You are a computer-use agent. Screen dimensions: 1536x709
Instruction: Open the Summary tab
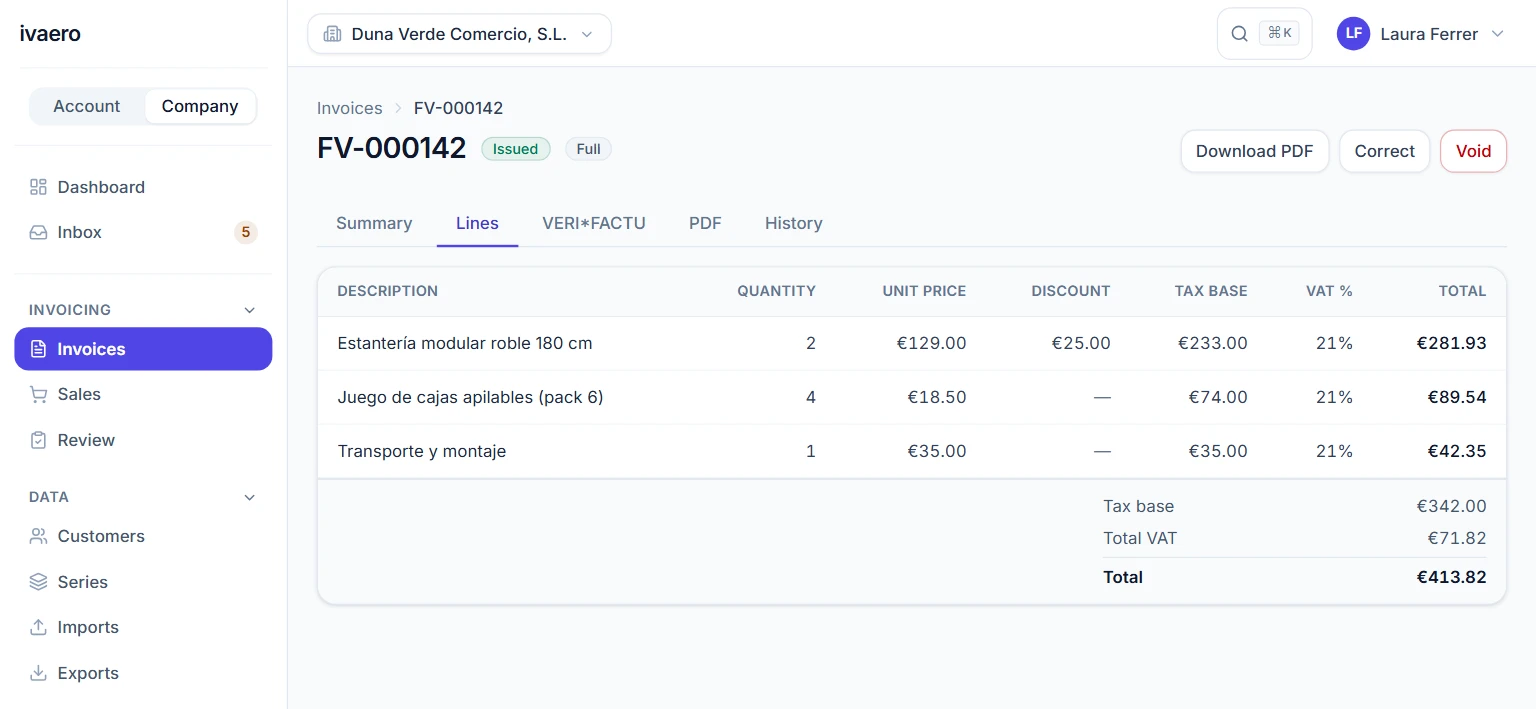pyautogui.click(x=374, y=223)
